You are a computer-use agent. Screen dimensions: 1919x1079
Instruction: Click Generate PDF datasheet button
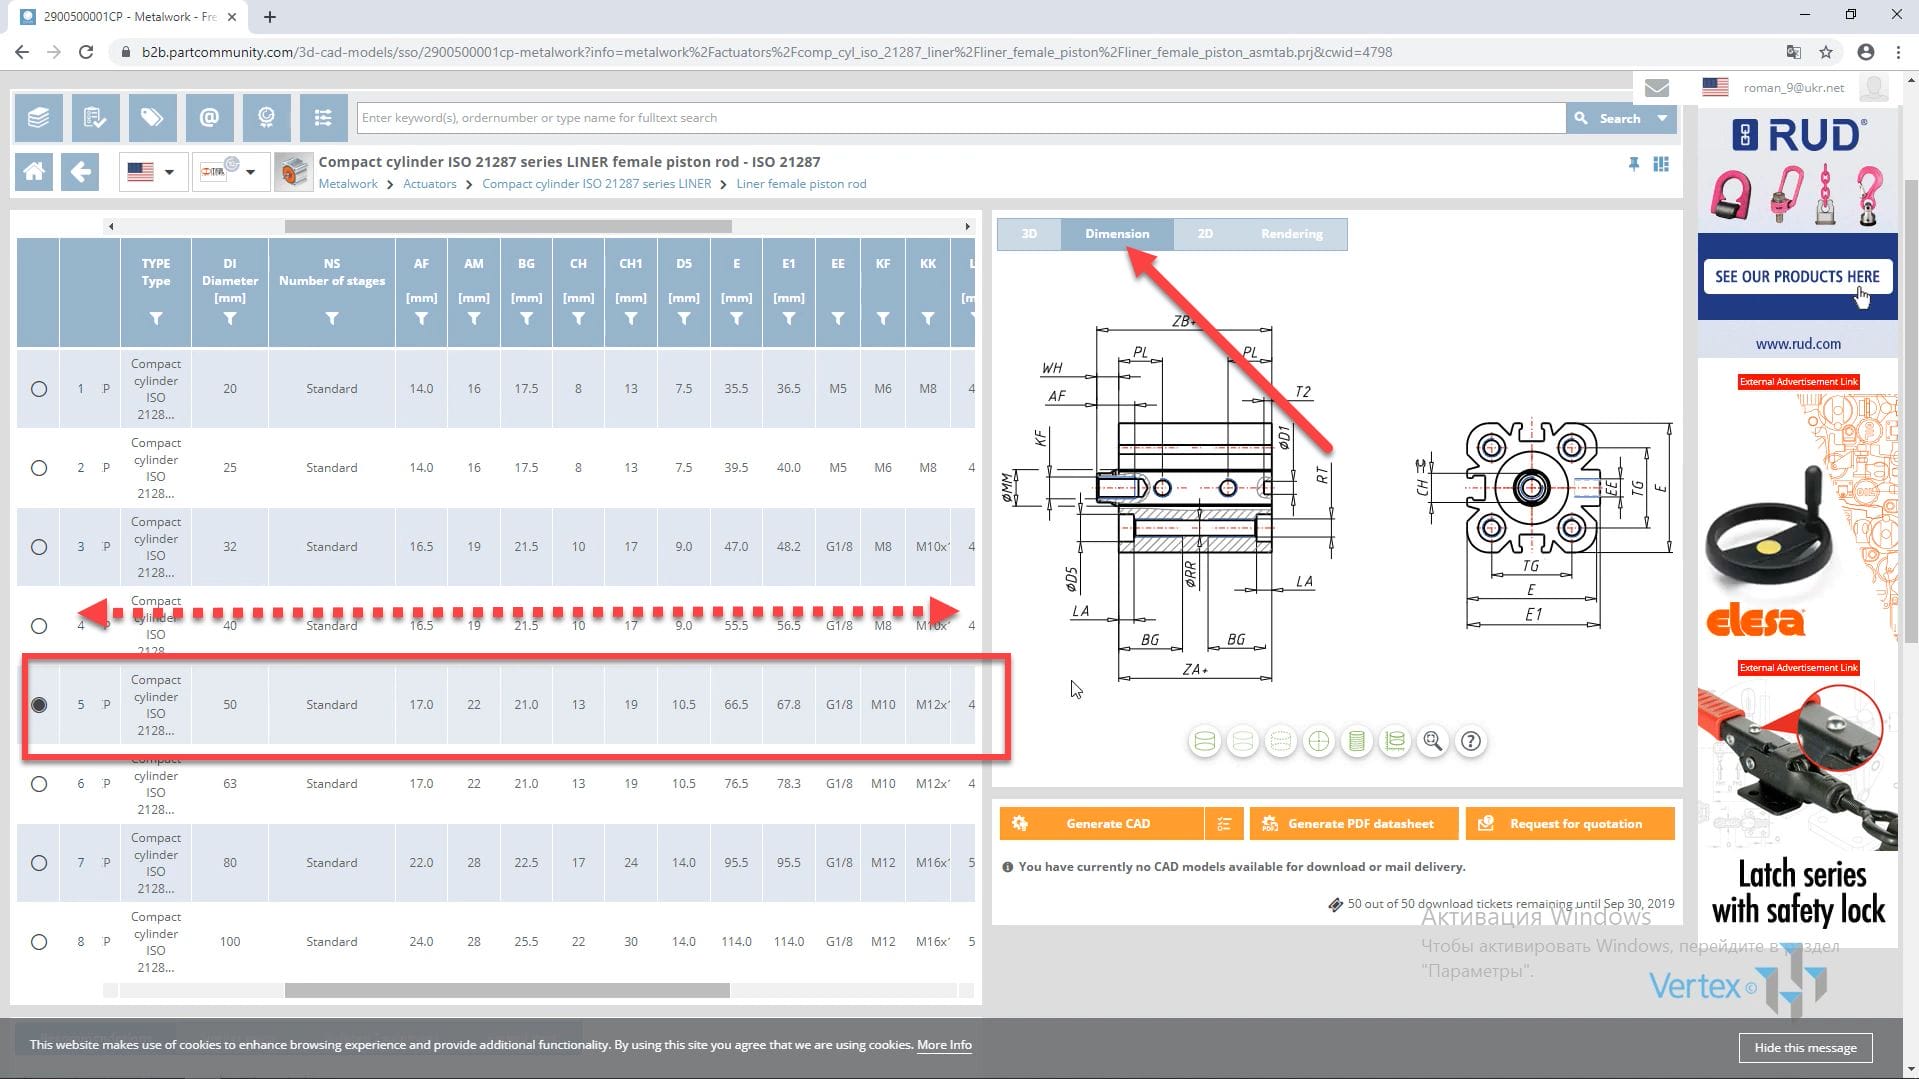[1354, 823]
